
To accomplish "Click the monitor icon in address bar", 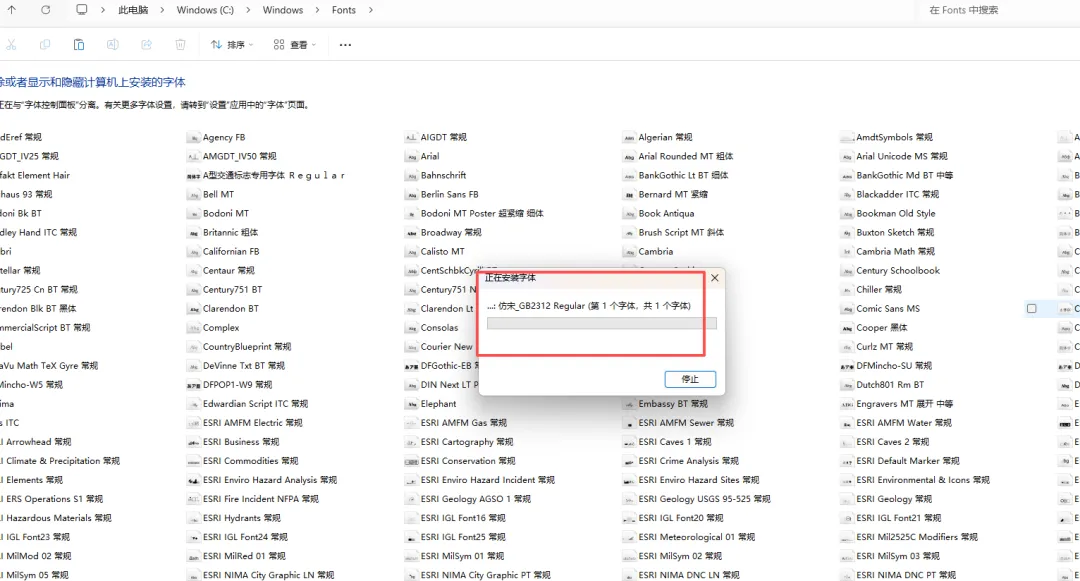I will (81, 10).
